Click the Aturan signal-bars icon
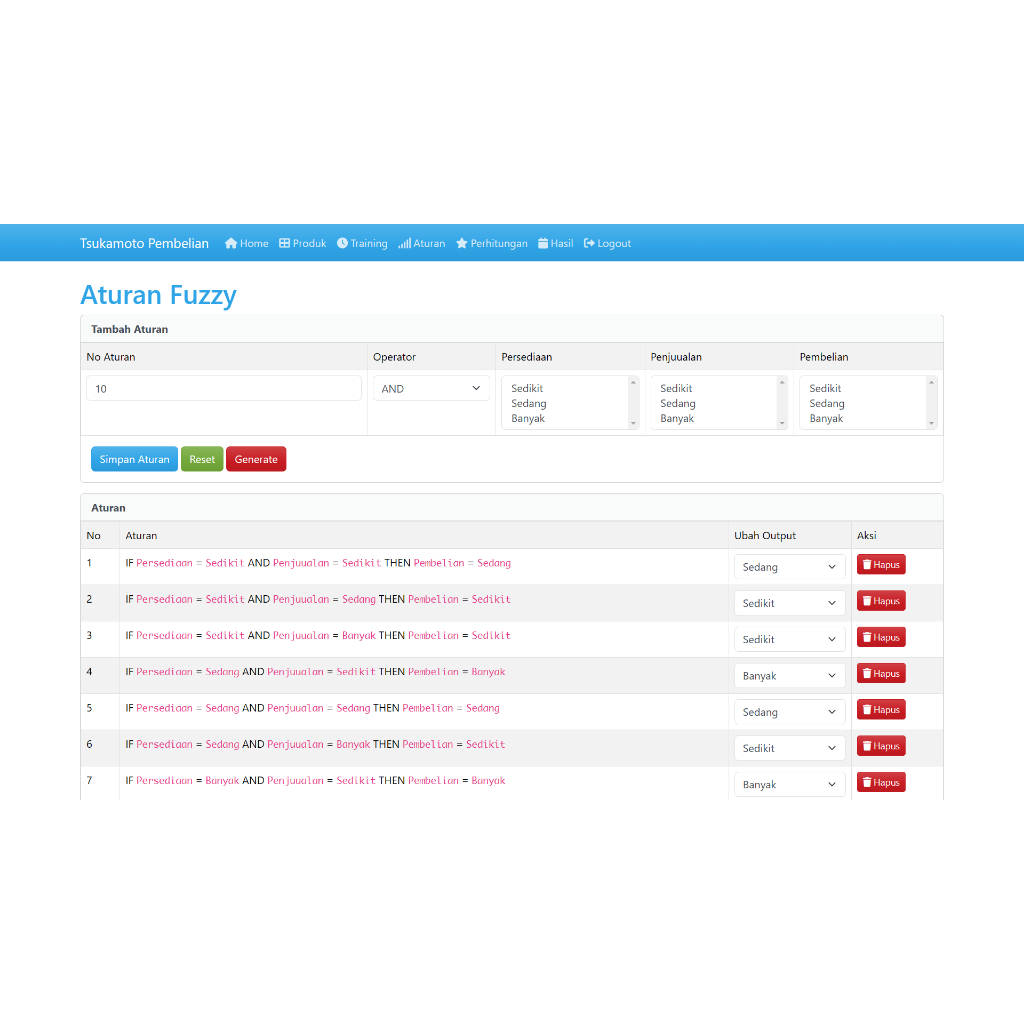Image resolution: width=1024 pixels, height=1024 pixels. coord(404,243)
